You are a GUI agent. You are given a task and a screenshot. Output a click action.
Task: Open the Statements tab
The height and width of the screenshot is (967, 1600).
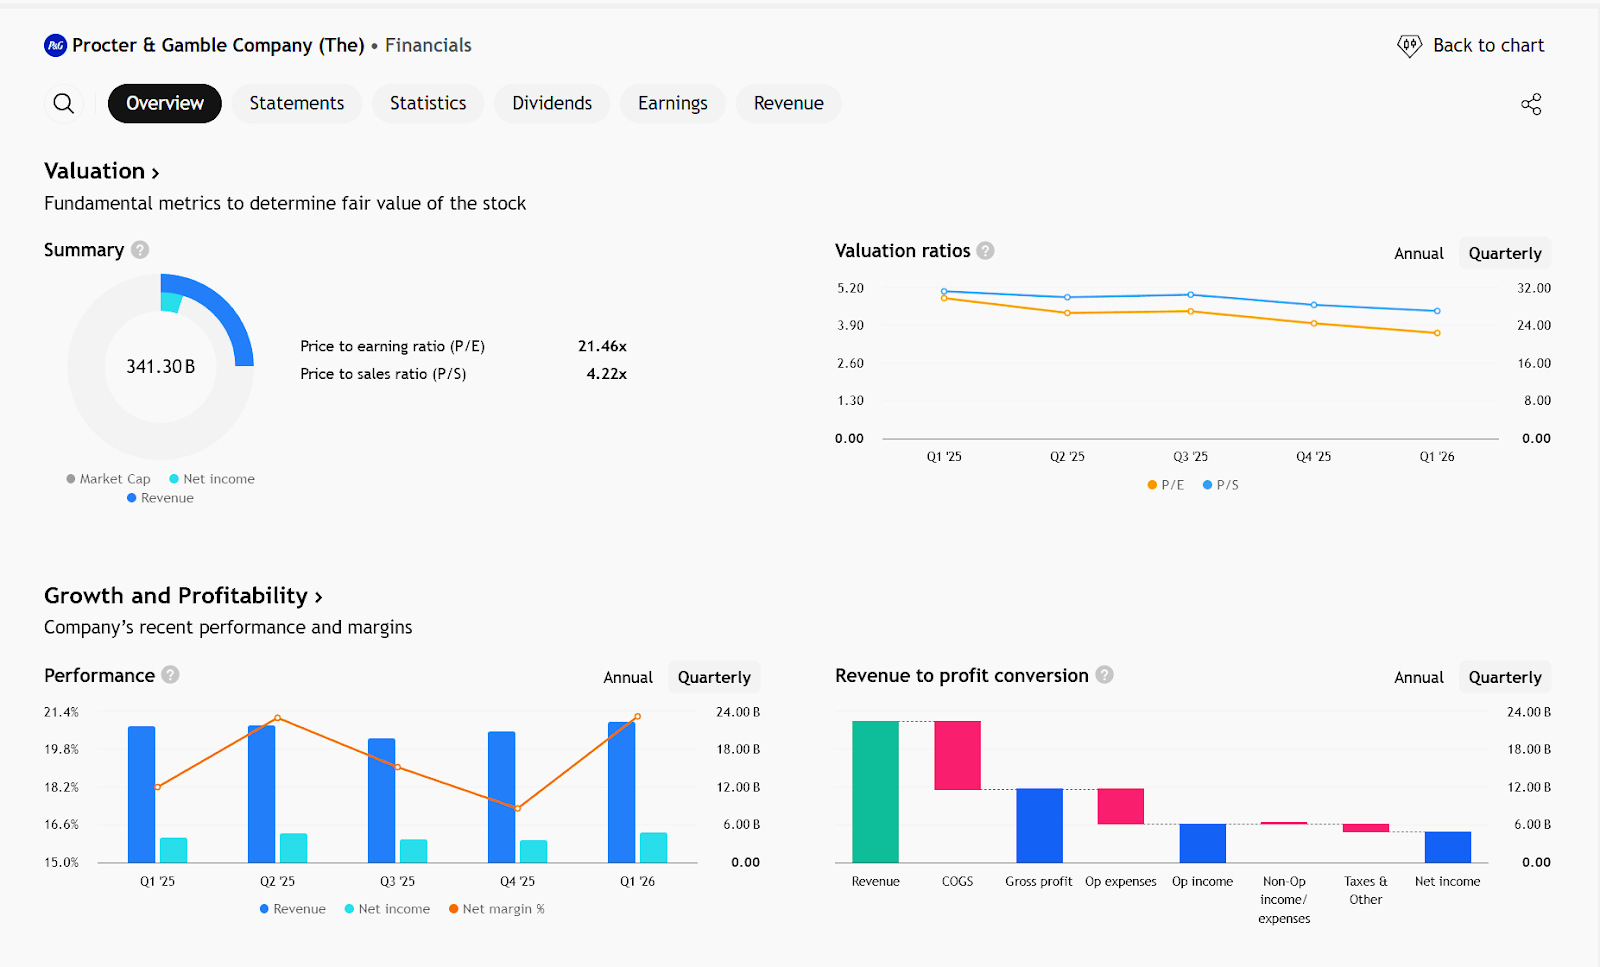click(x=296, y=104)
